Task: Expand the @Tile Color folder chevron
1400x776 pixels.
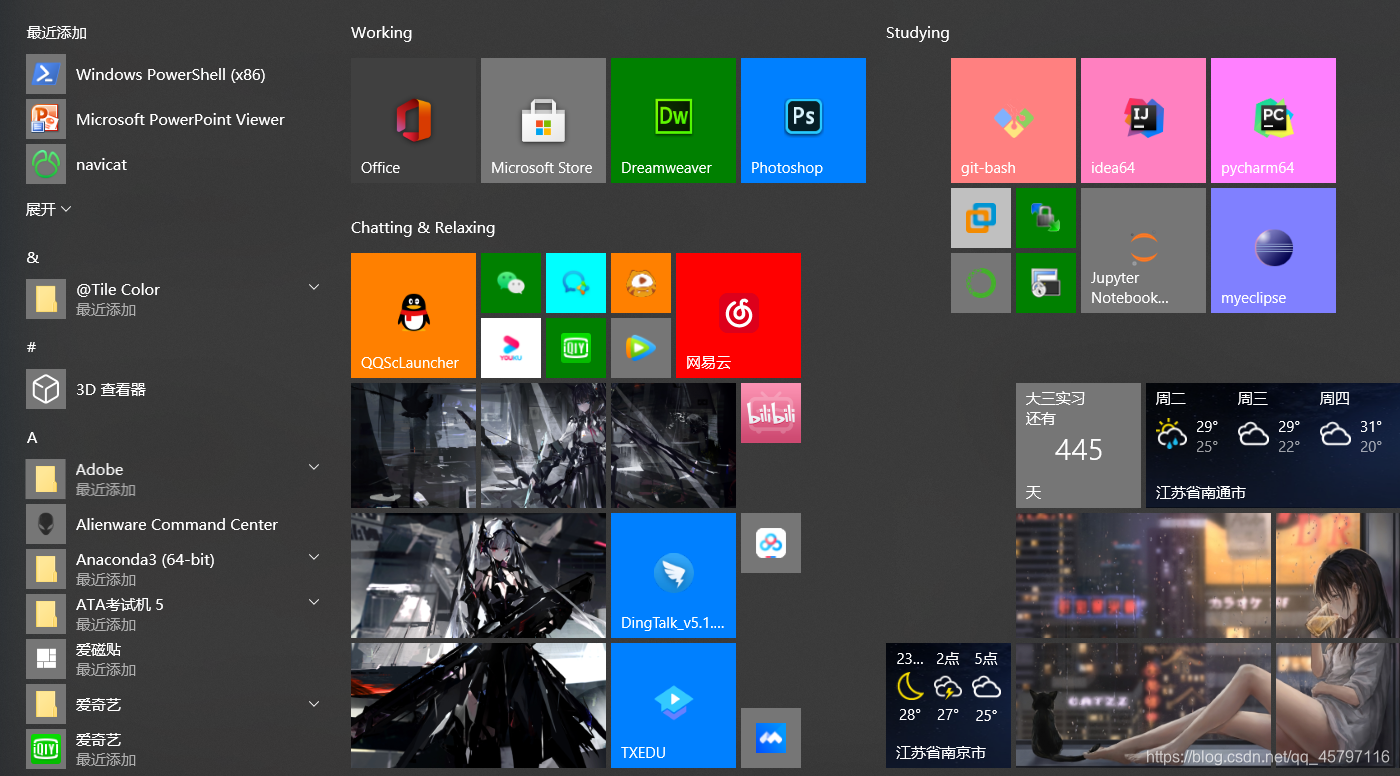Action: coord(314,288)
